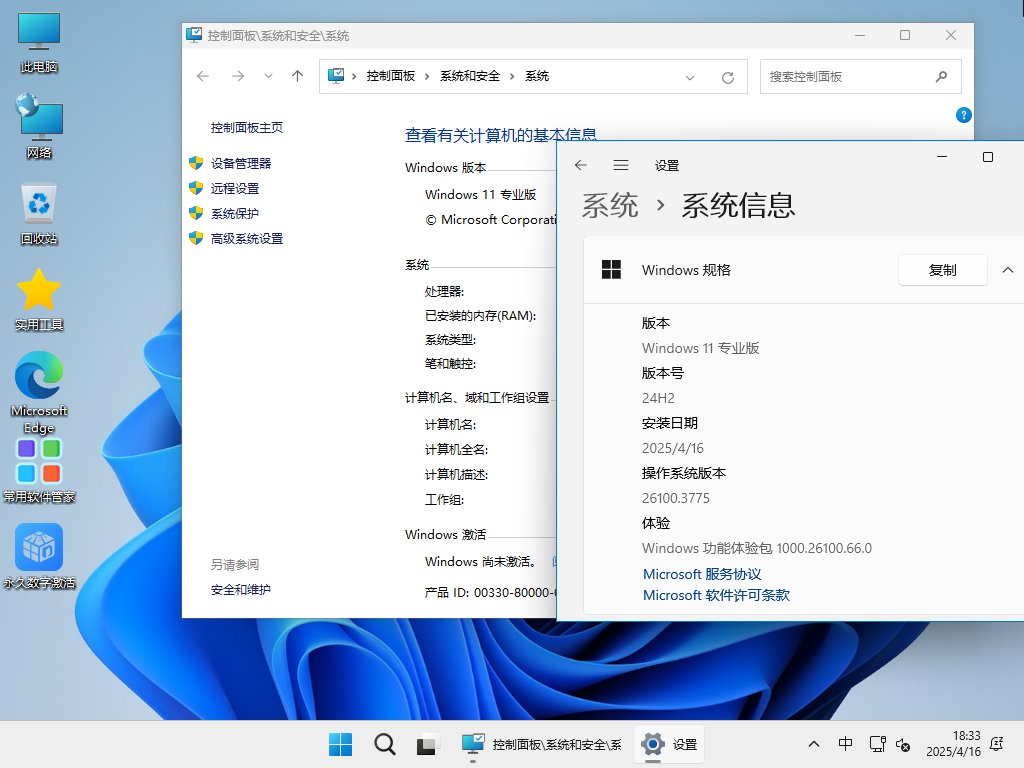Open the 实用工具 star icon

tap(39, 299)
